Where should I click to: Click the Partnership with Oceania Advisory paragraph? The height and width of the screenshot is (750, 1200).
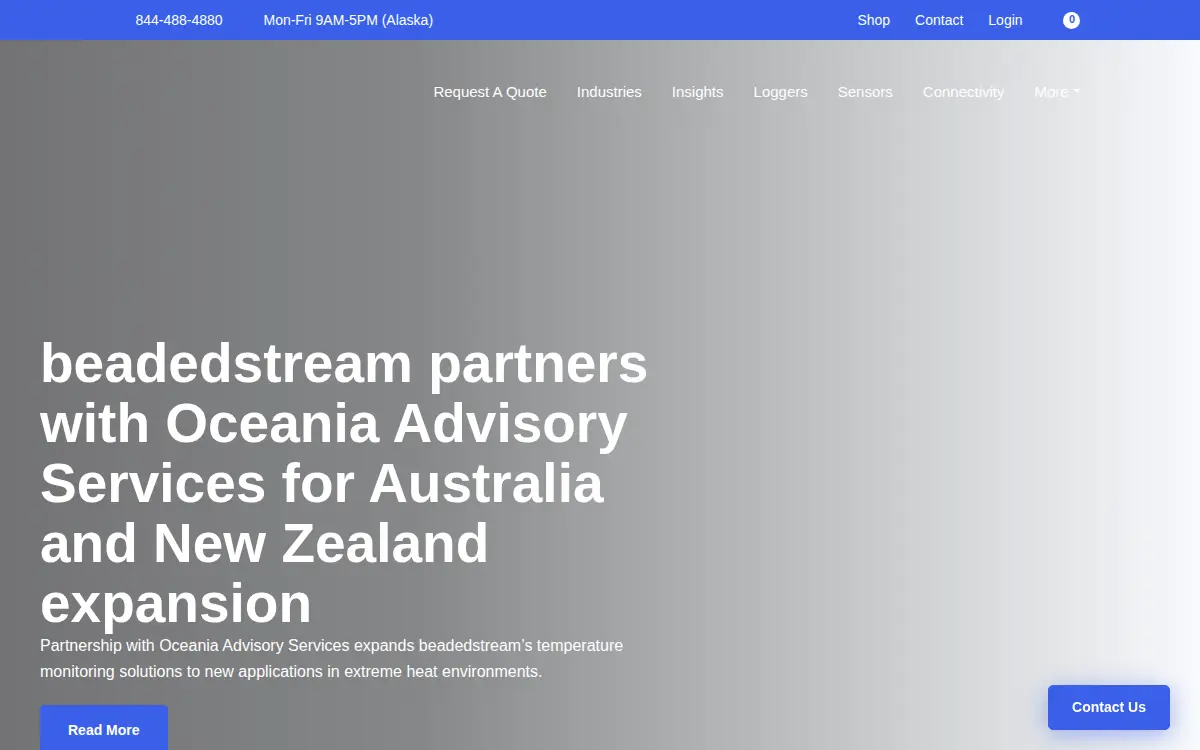point(332,658)
